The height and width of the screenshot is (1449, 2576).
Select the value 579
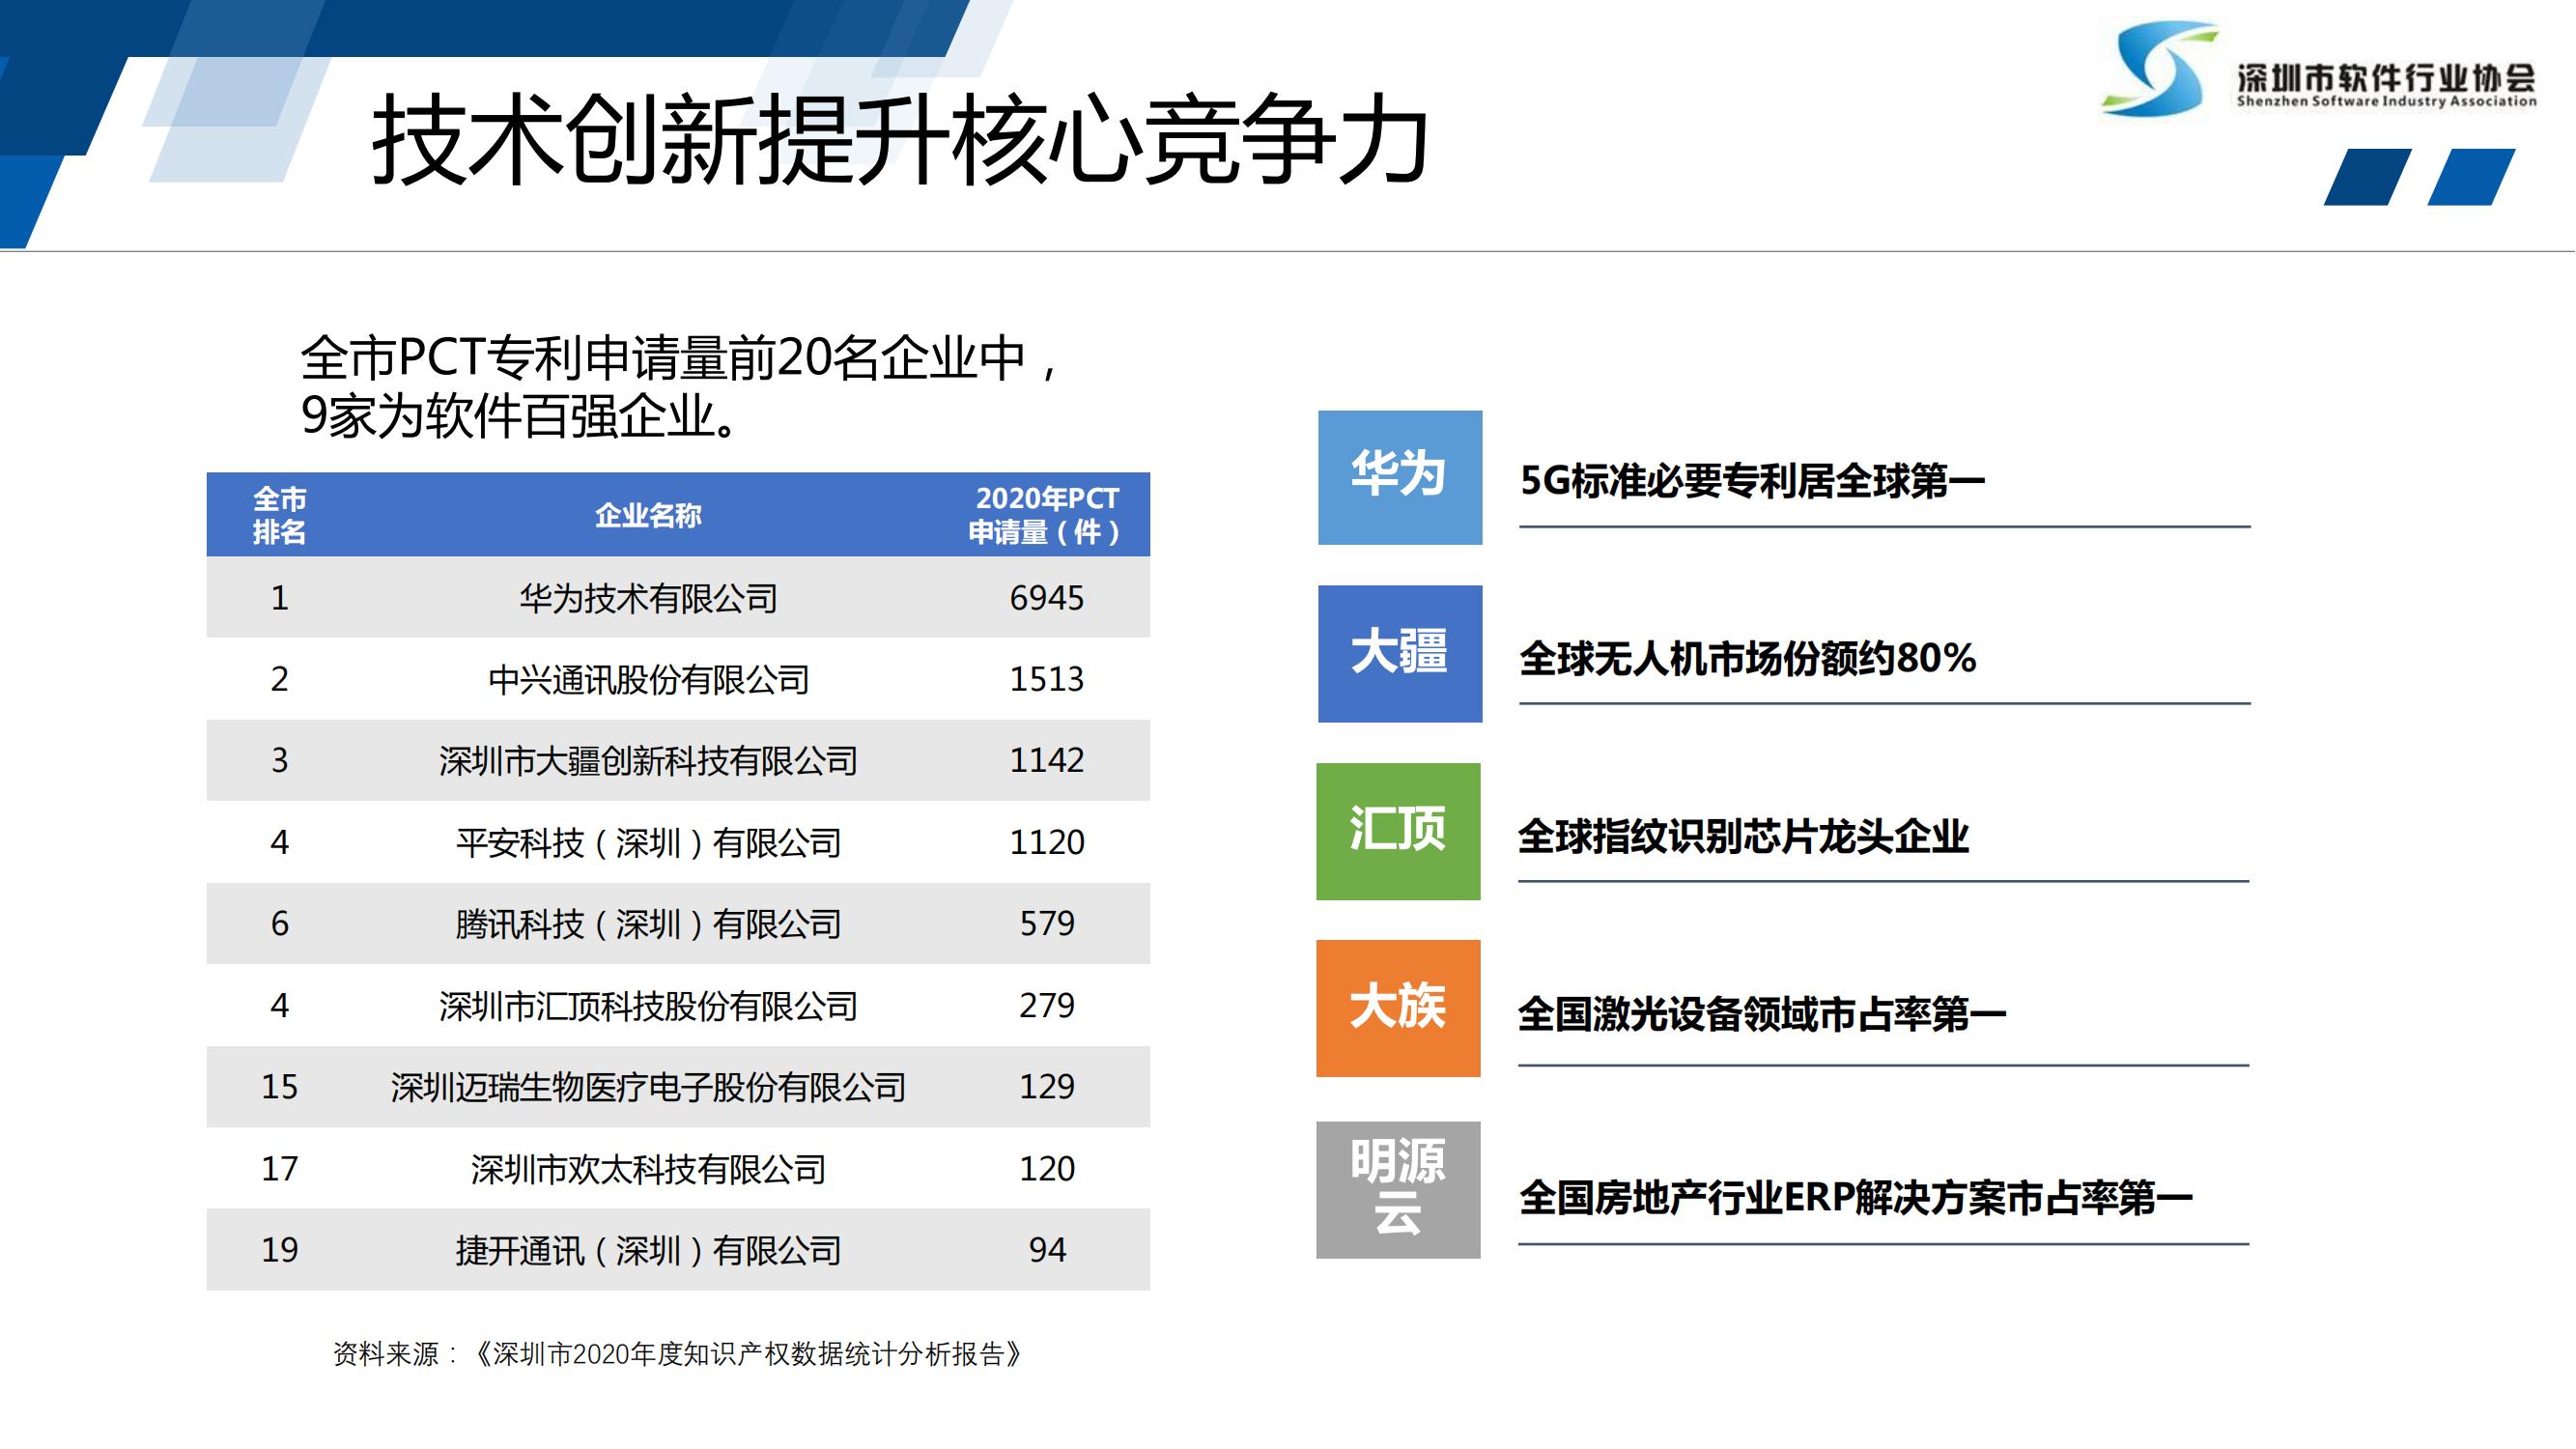click(x=1046, y=924)
